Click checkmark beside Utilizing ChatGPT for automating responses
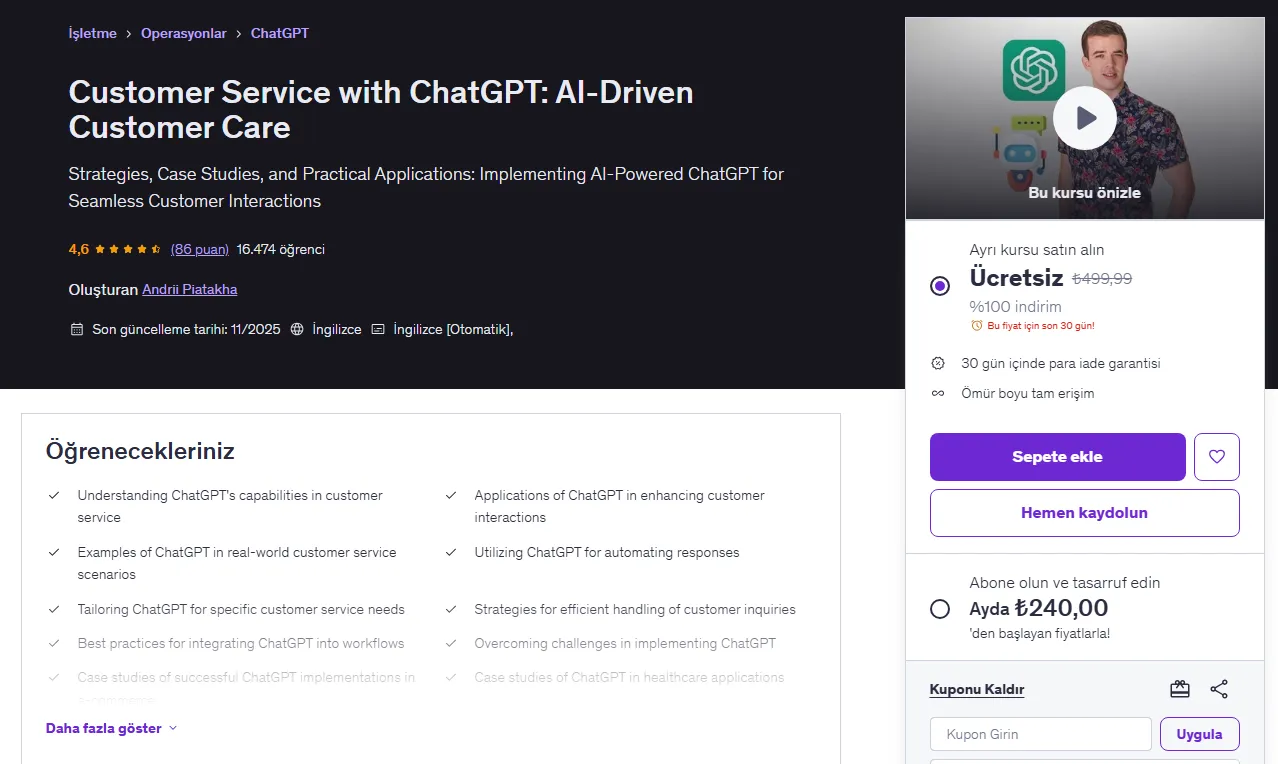The image size is (1278, 764). pos(451,552)
